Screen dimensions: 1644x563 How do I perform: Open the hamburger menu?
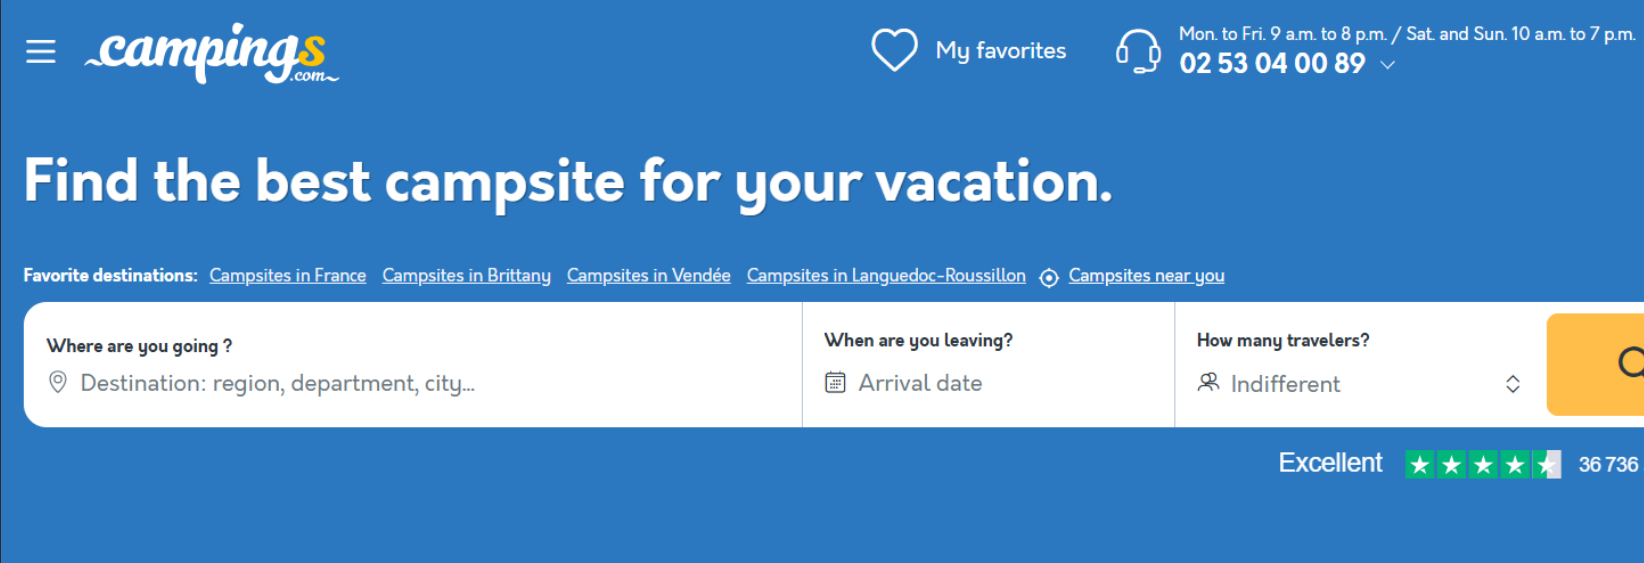pos(41,51)
